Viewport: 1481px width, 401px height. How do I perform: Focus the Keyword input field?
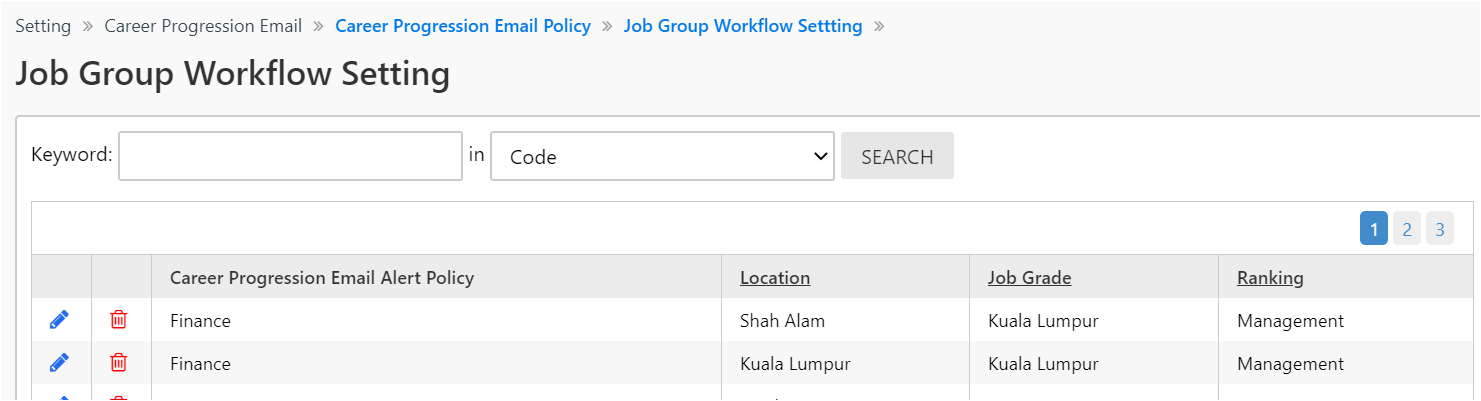click(290, 157)
